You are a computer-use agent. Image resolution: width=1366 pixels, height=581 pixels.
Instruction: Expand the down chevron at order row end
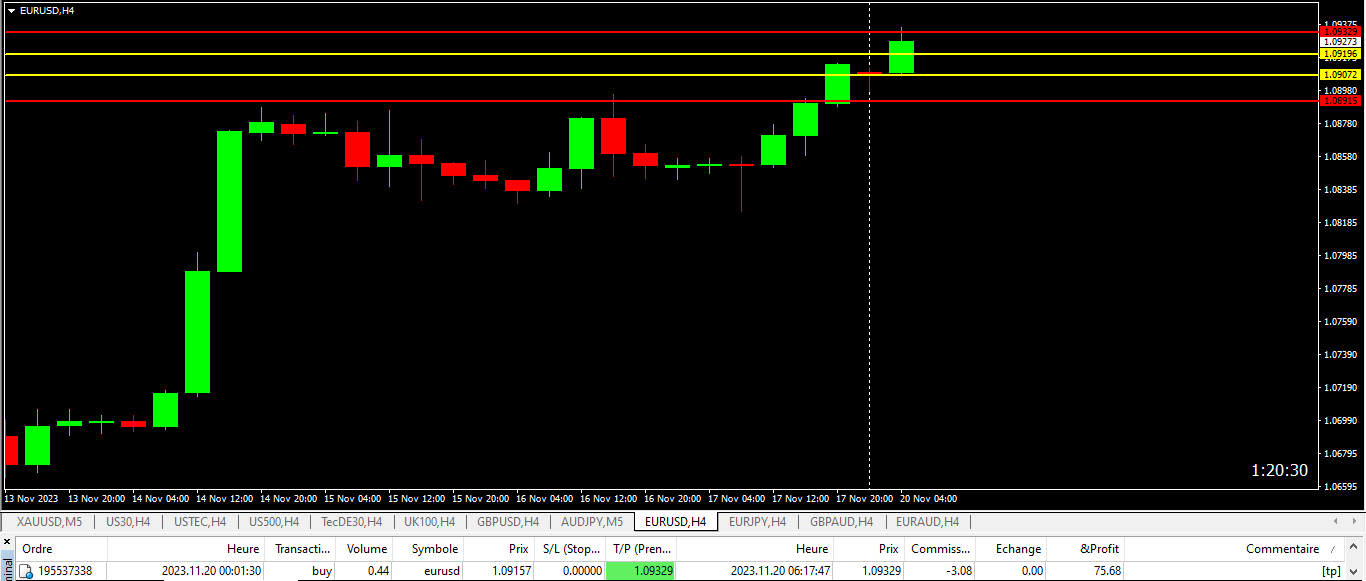(1354, 571)
